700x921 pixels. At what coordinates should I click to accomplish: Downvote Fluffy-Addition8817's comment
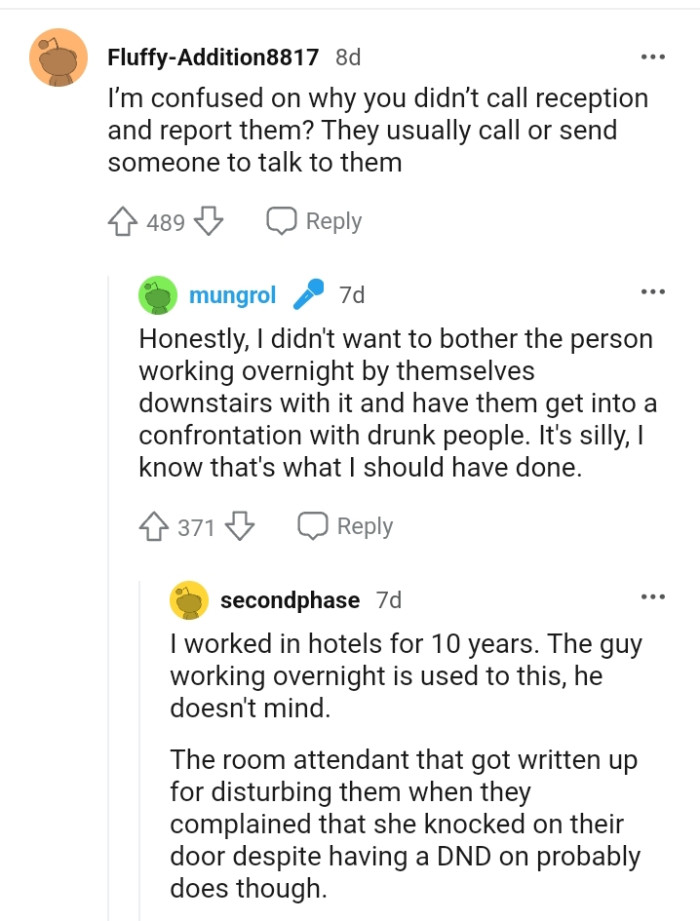[x=206, y=221]
